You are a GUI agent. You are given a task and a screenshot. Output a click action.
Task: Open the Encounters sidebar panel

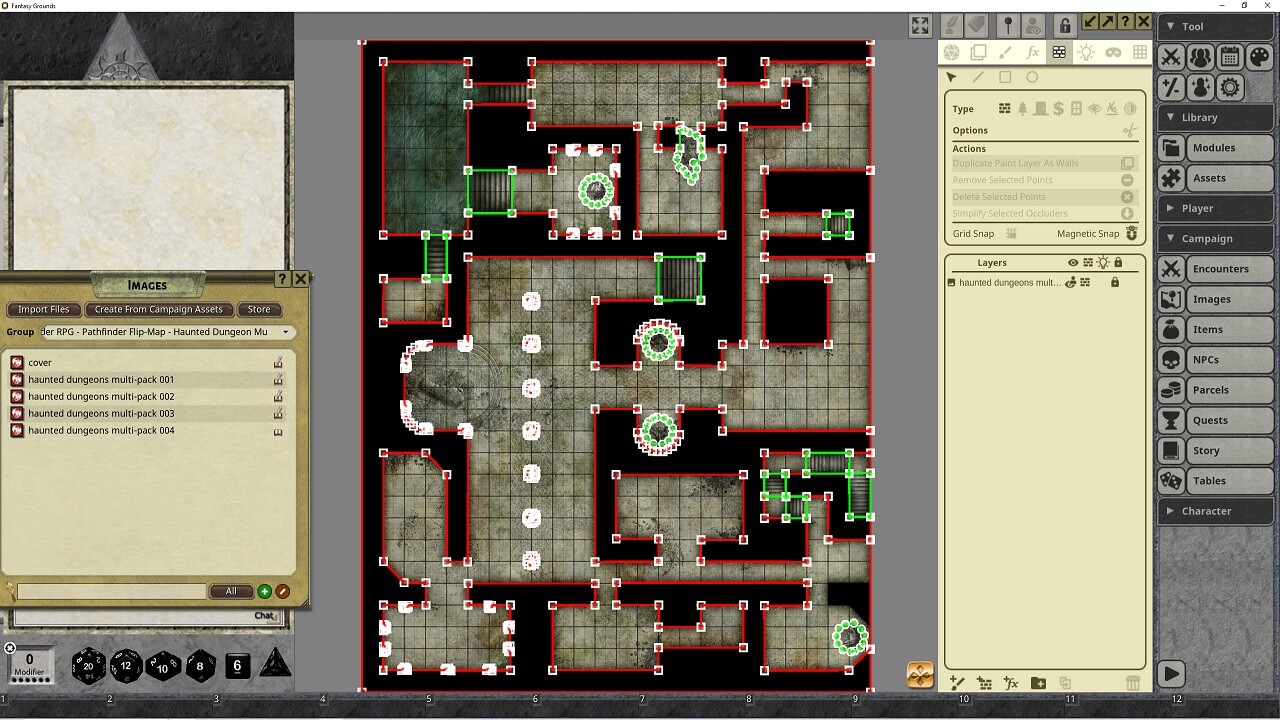point(1220,268)
